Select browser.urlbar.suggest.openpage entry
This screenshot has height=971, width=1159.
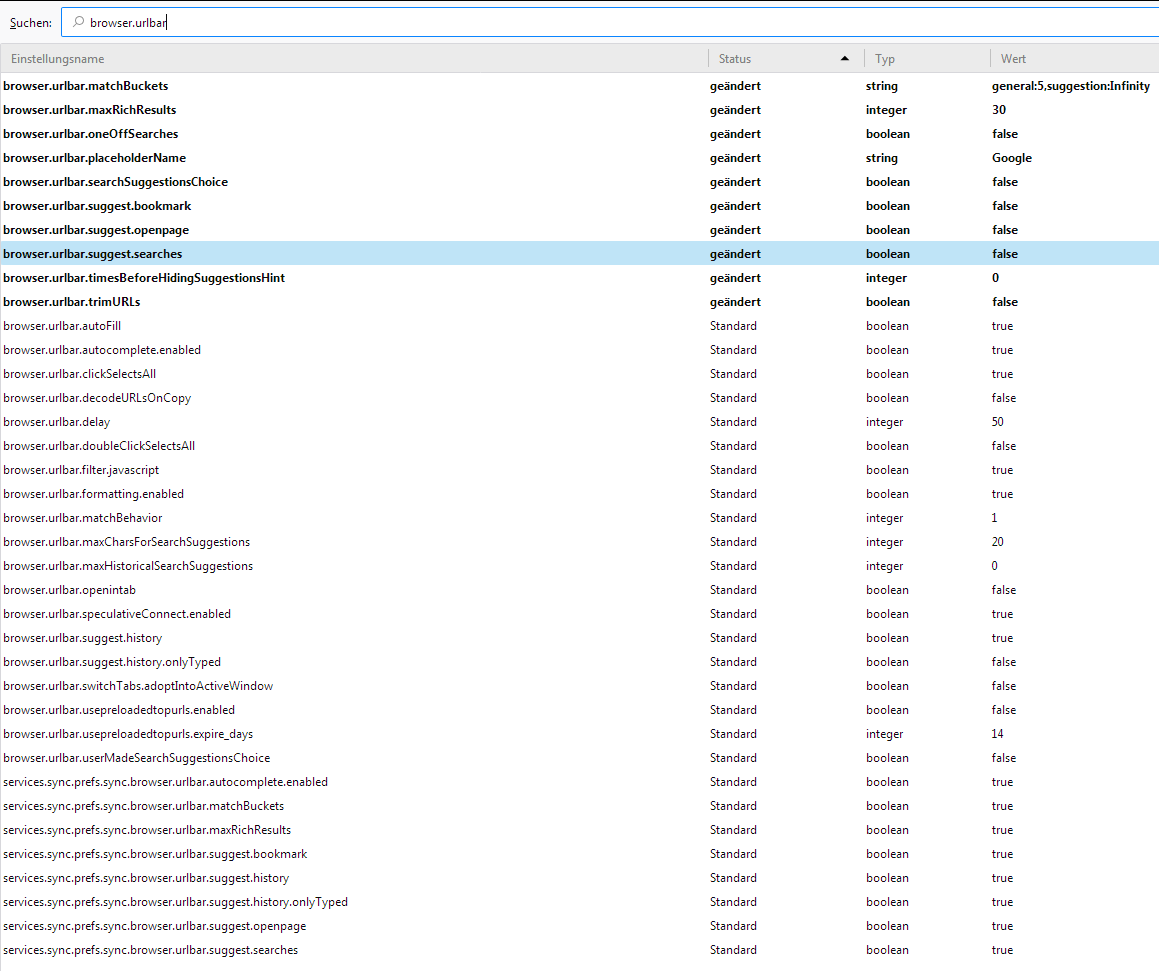[x=580, y=230]
